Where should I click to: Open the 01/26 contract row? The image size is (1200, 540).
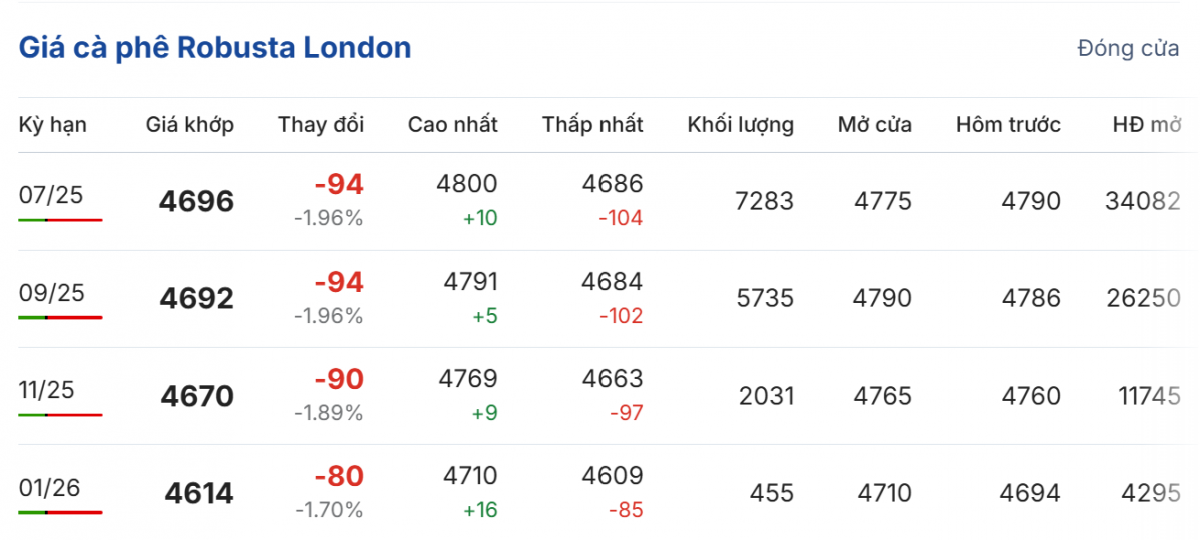[x=51, y=487]
